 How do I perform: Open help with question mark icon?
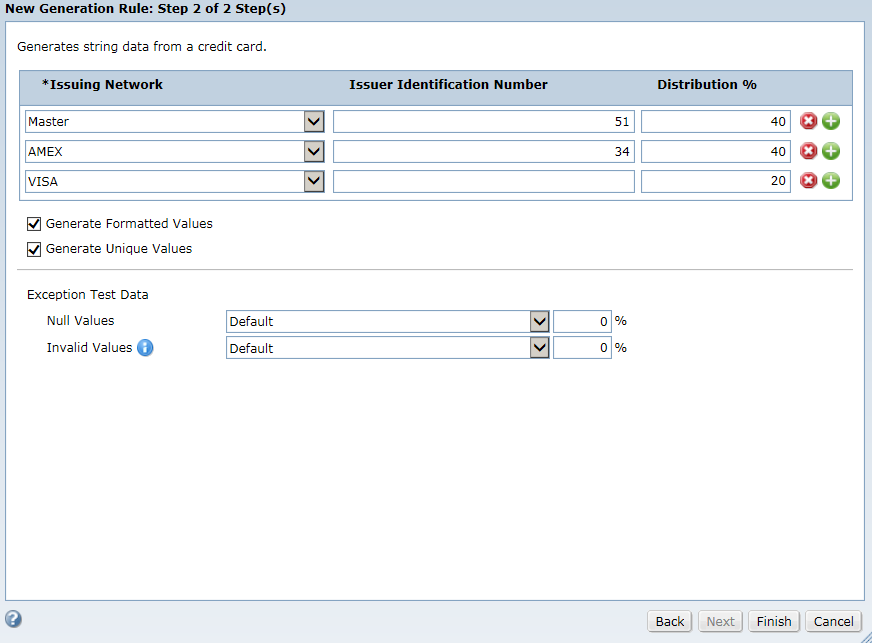[13, 619]
